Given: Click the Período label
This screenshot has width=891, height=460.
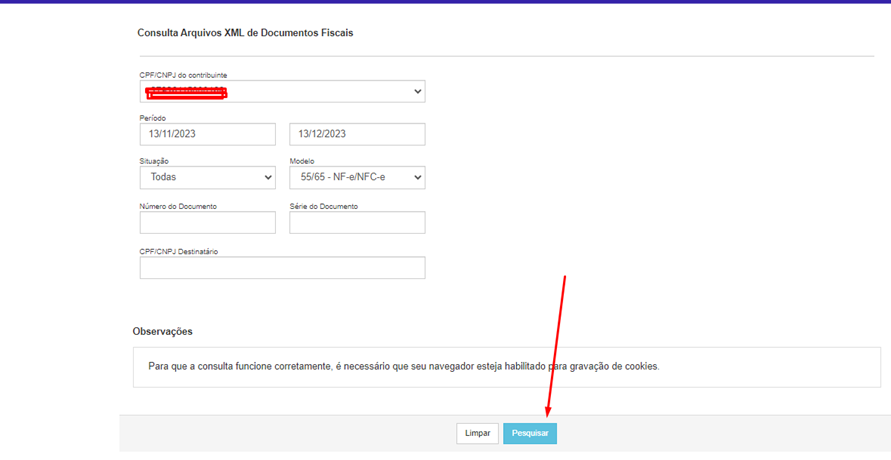Looking at the screenshot, I should point(153,118).
